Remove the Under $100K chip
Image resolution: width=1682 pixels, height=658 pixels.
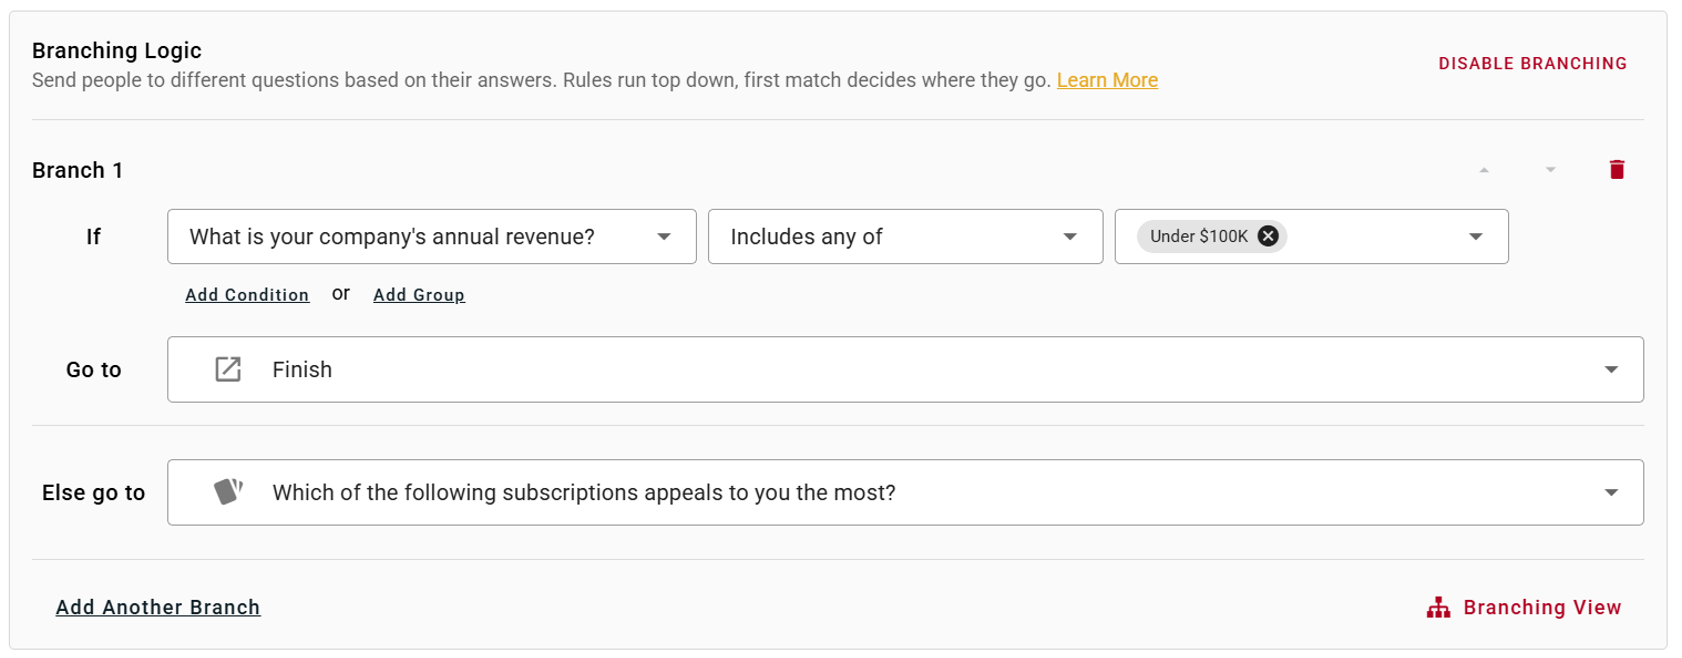(x=1268, y=236)
